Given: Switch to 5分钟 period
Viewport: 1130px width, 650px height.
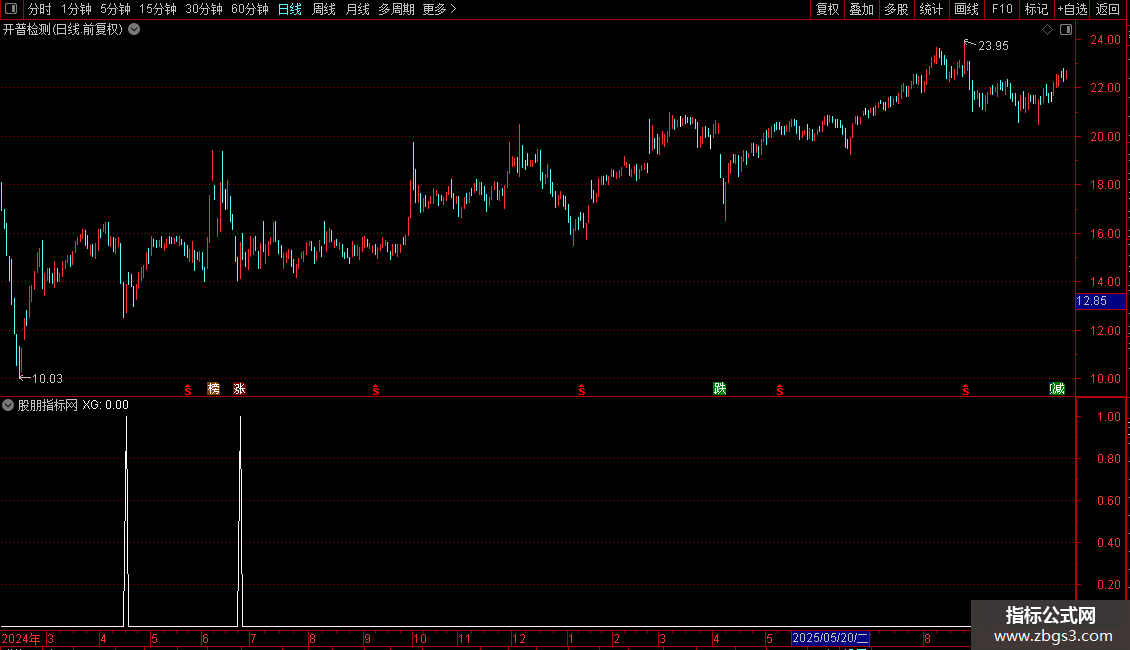Looking at the screenshot, I should 115,9.
